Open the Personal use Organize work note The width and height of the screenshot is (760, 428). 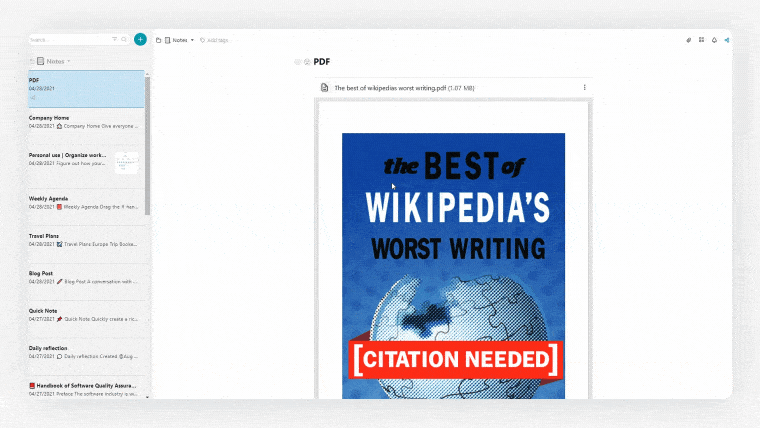pos(86,167)
